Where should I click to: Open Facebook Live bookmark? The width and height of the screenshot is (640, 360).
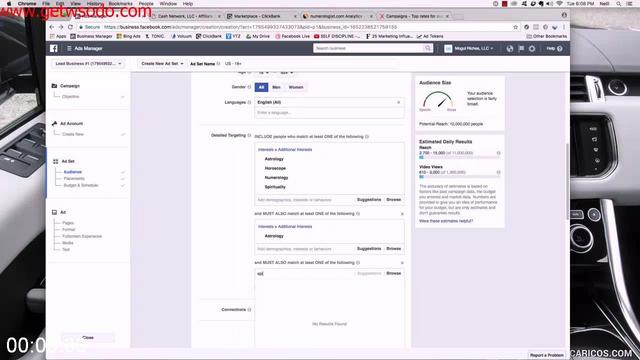coord(292,36)
